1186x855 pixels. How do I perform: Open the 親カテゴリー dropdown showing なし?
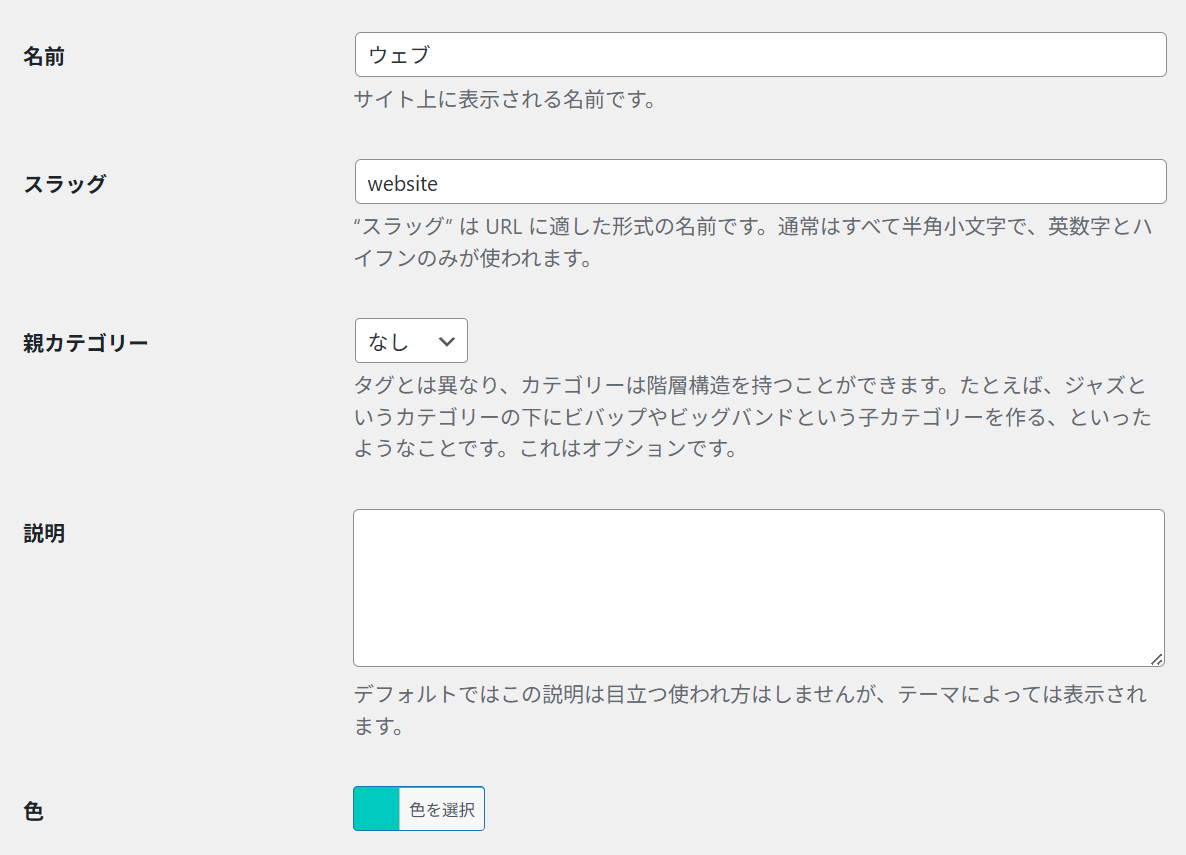click(411, 341)
